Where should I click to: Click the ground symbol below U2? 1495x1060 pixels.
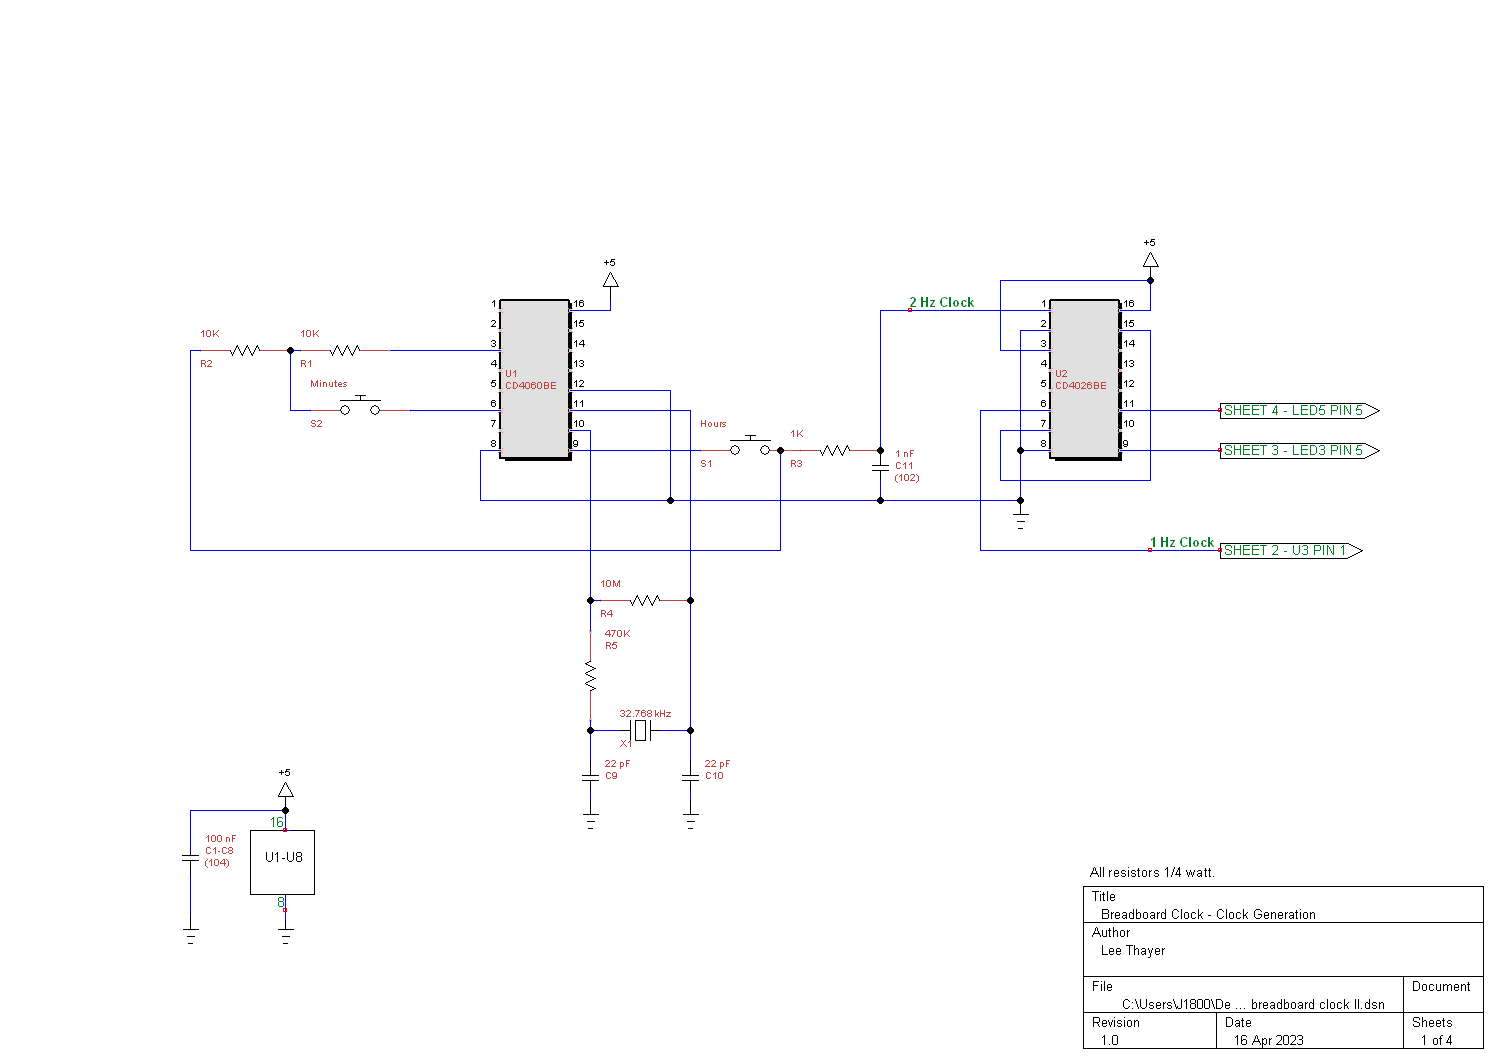tap(1020, 521)
